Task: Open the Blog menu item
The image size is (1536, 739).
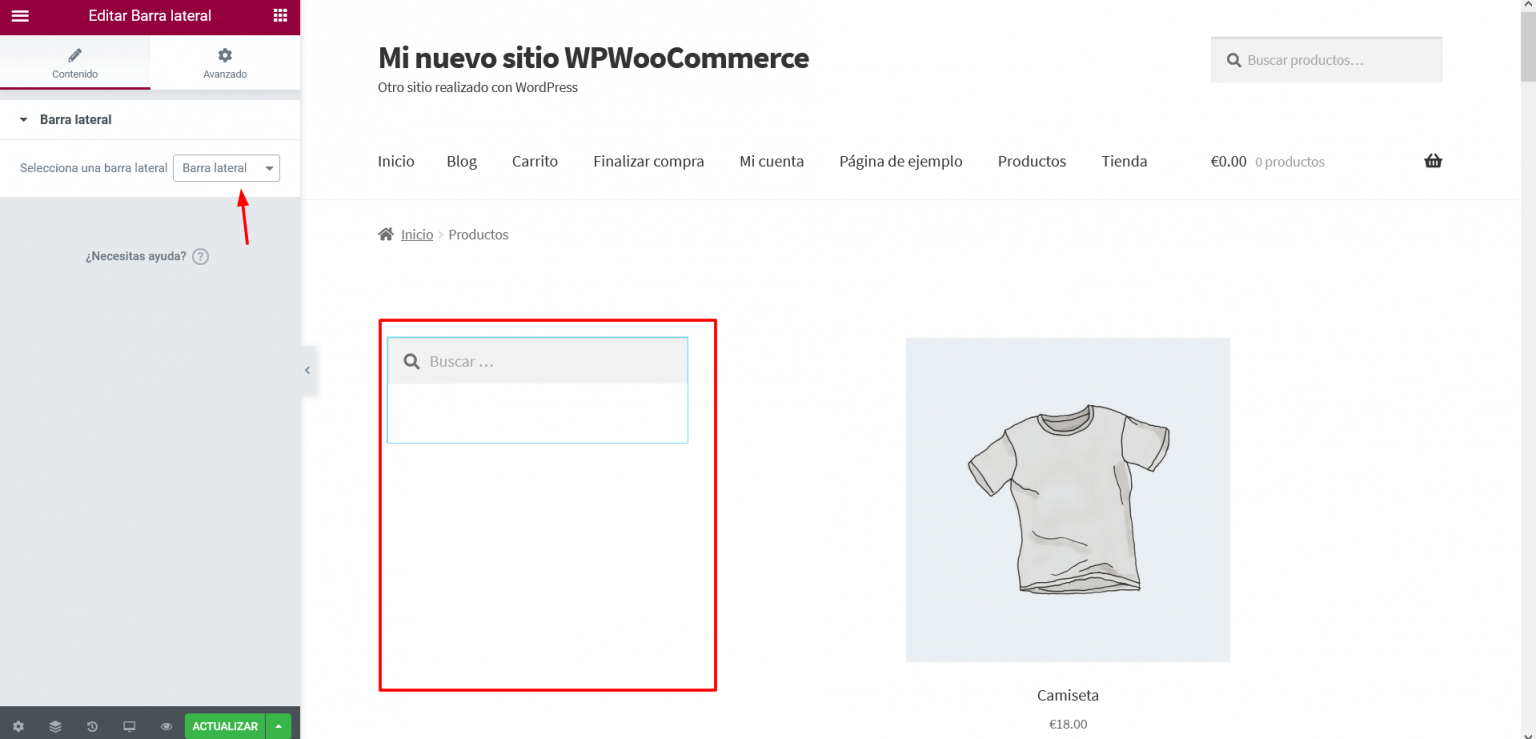Action: coord(462,161)
